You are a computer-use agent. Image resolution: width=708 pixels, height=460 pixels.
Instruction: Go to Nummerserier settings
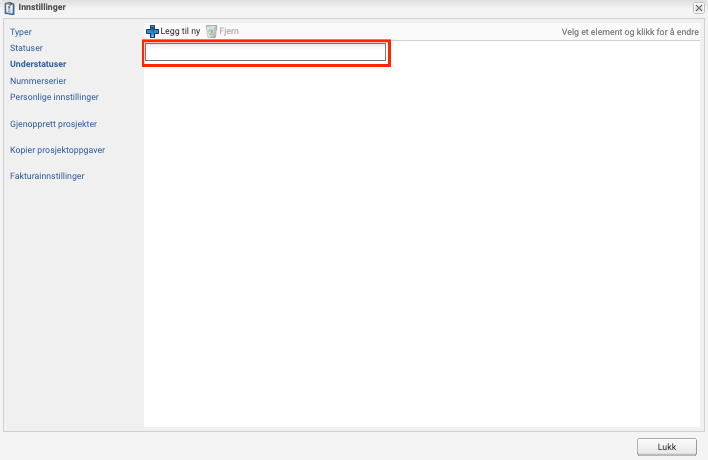[38, 81]
